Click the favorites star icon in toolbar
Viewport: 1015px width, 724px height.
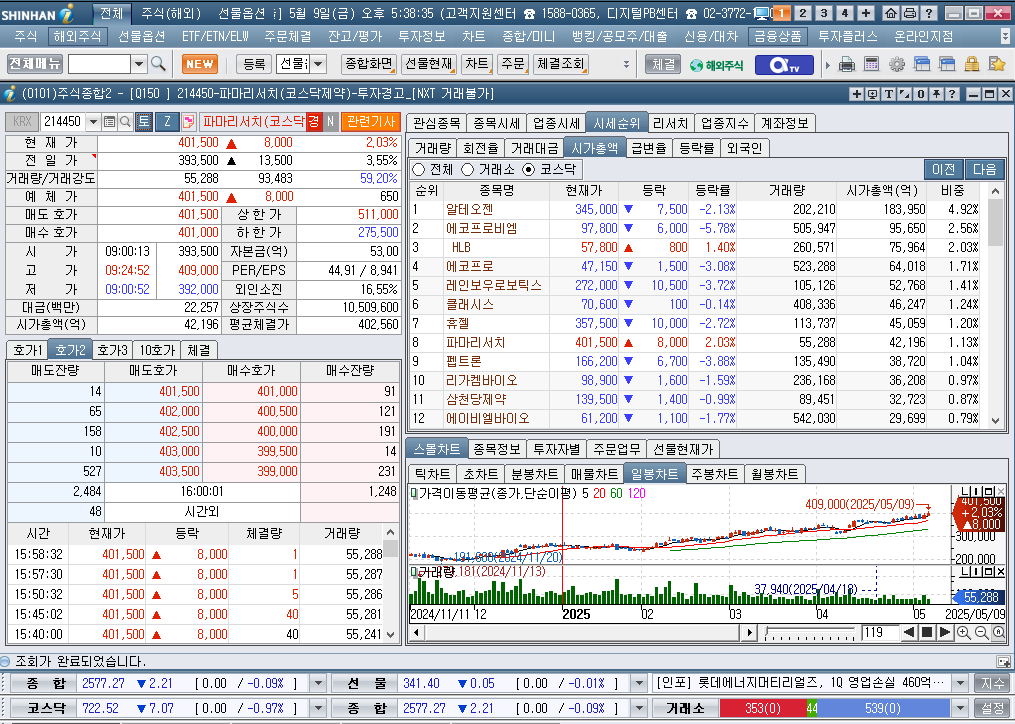tap(996, 64)
